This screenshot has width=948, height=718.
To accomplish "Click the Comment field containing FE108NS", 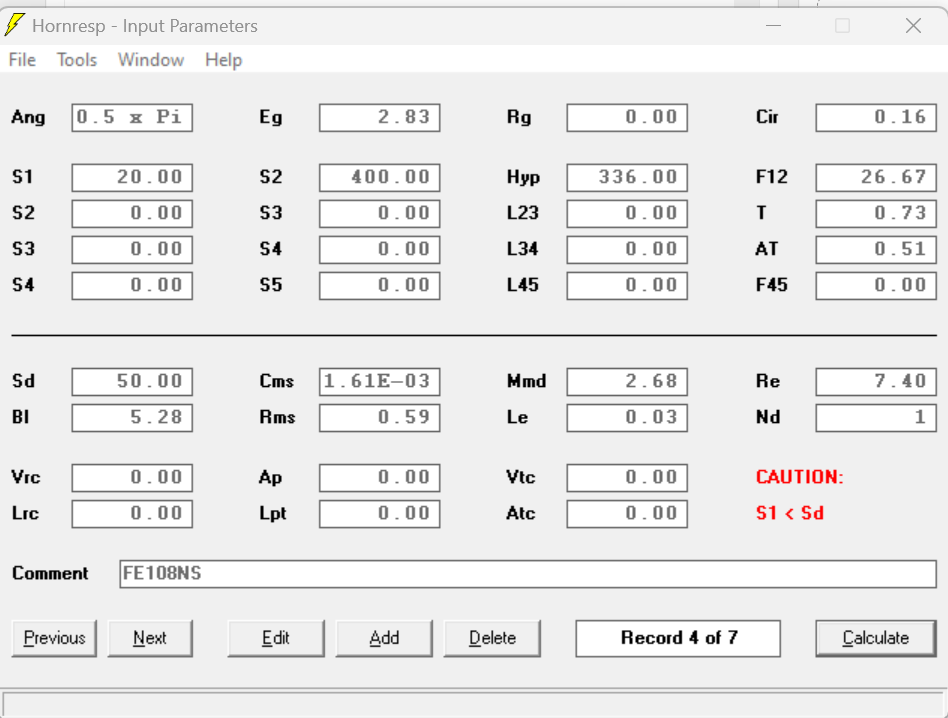I will pyautogui.click(x=528, y=574).
